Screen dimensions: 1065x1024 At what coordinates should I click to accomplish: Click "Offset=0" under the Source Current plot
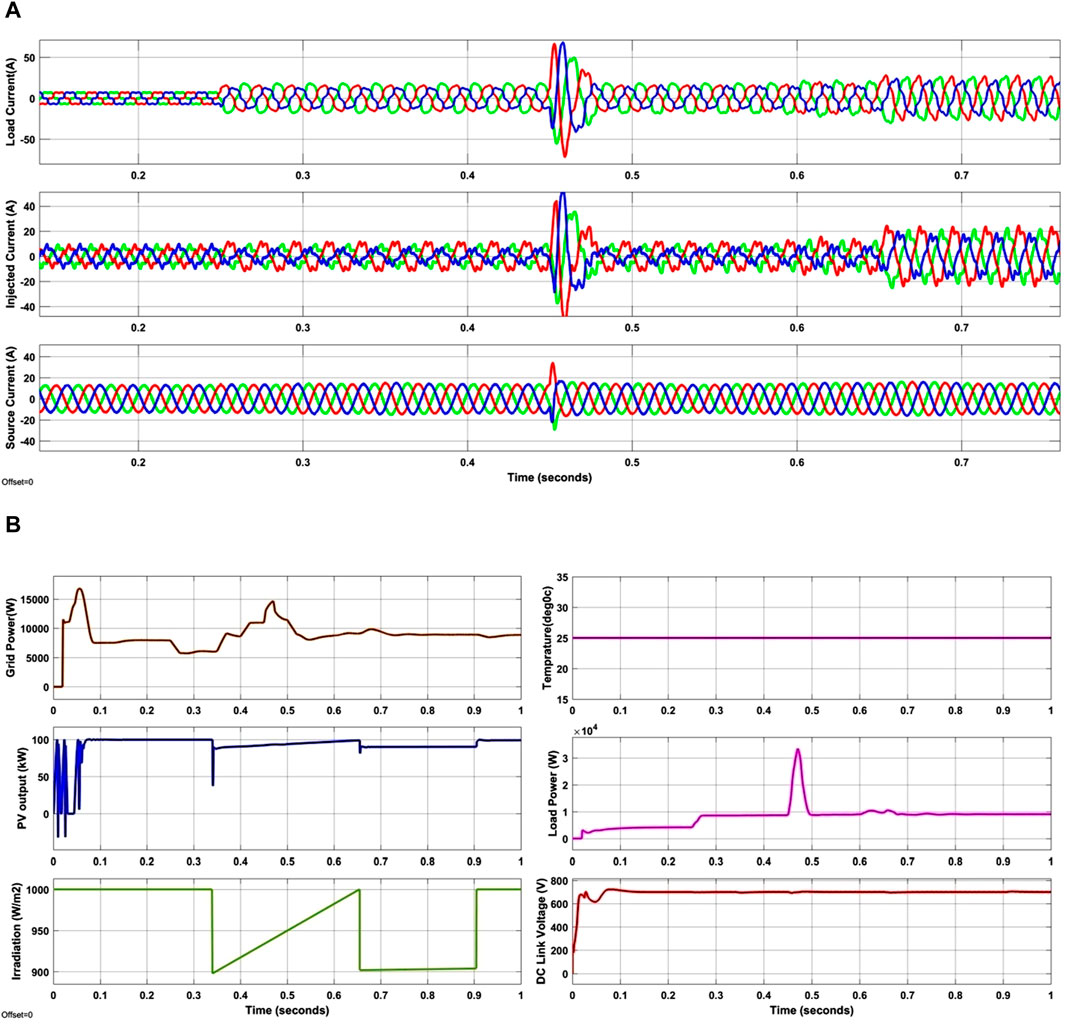click(17, 482)
